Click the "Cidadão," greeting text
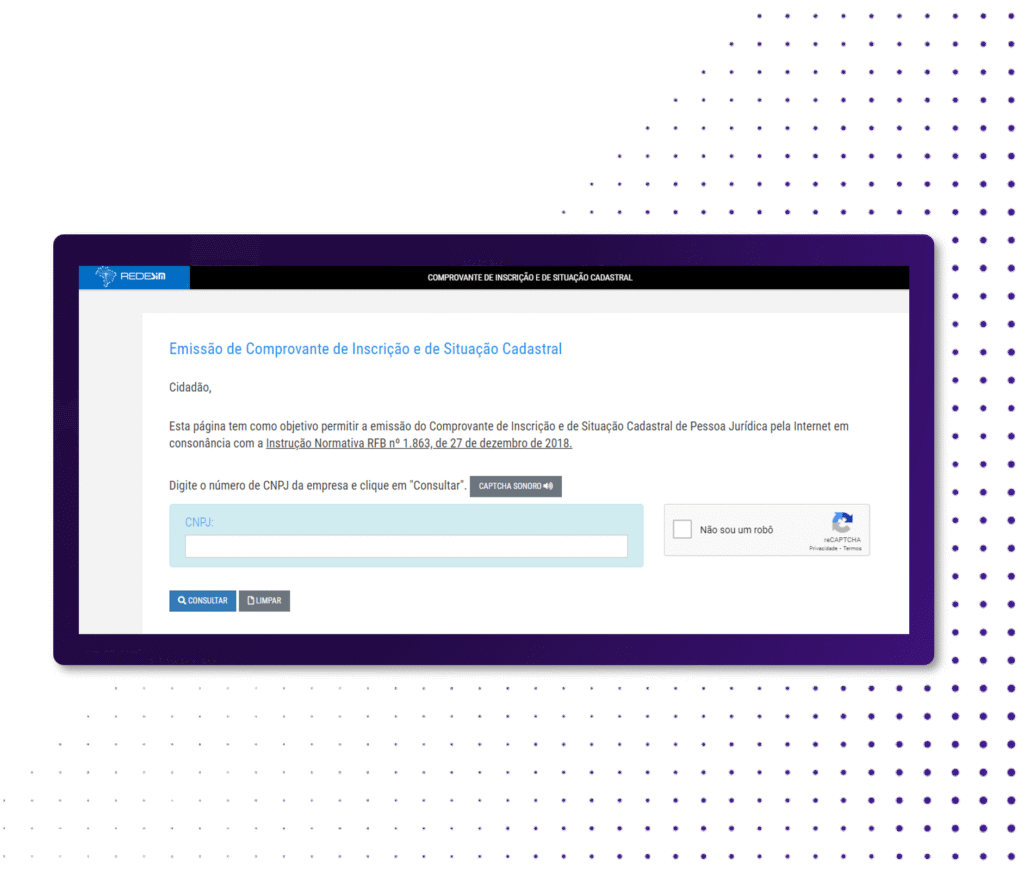The image size is (1024, 869). (x=190, y=387)
